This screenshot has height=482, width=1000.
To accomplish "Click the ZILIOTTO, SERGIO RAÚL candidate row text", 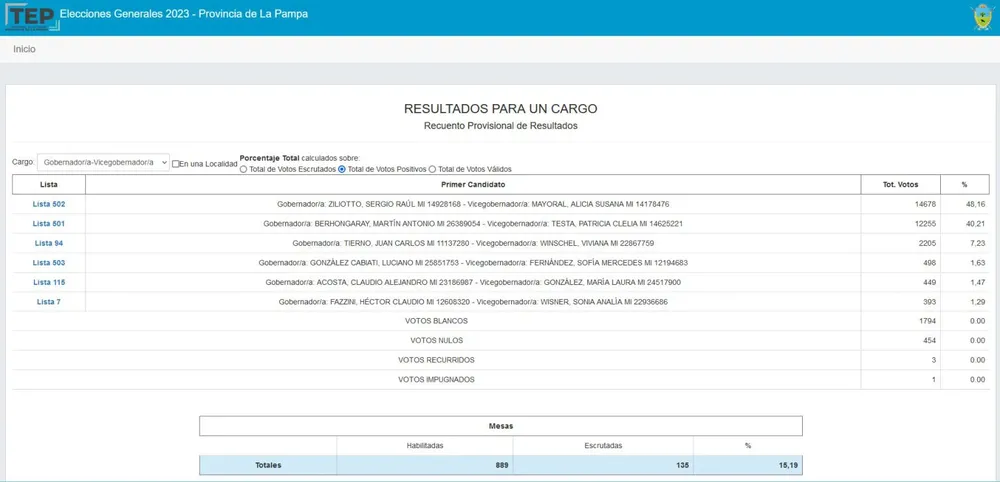I will (x=473, y=204).
